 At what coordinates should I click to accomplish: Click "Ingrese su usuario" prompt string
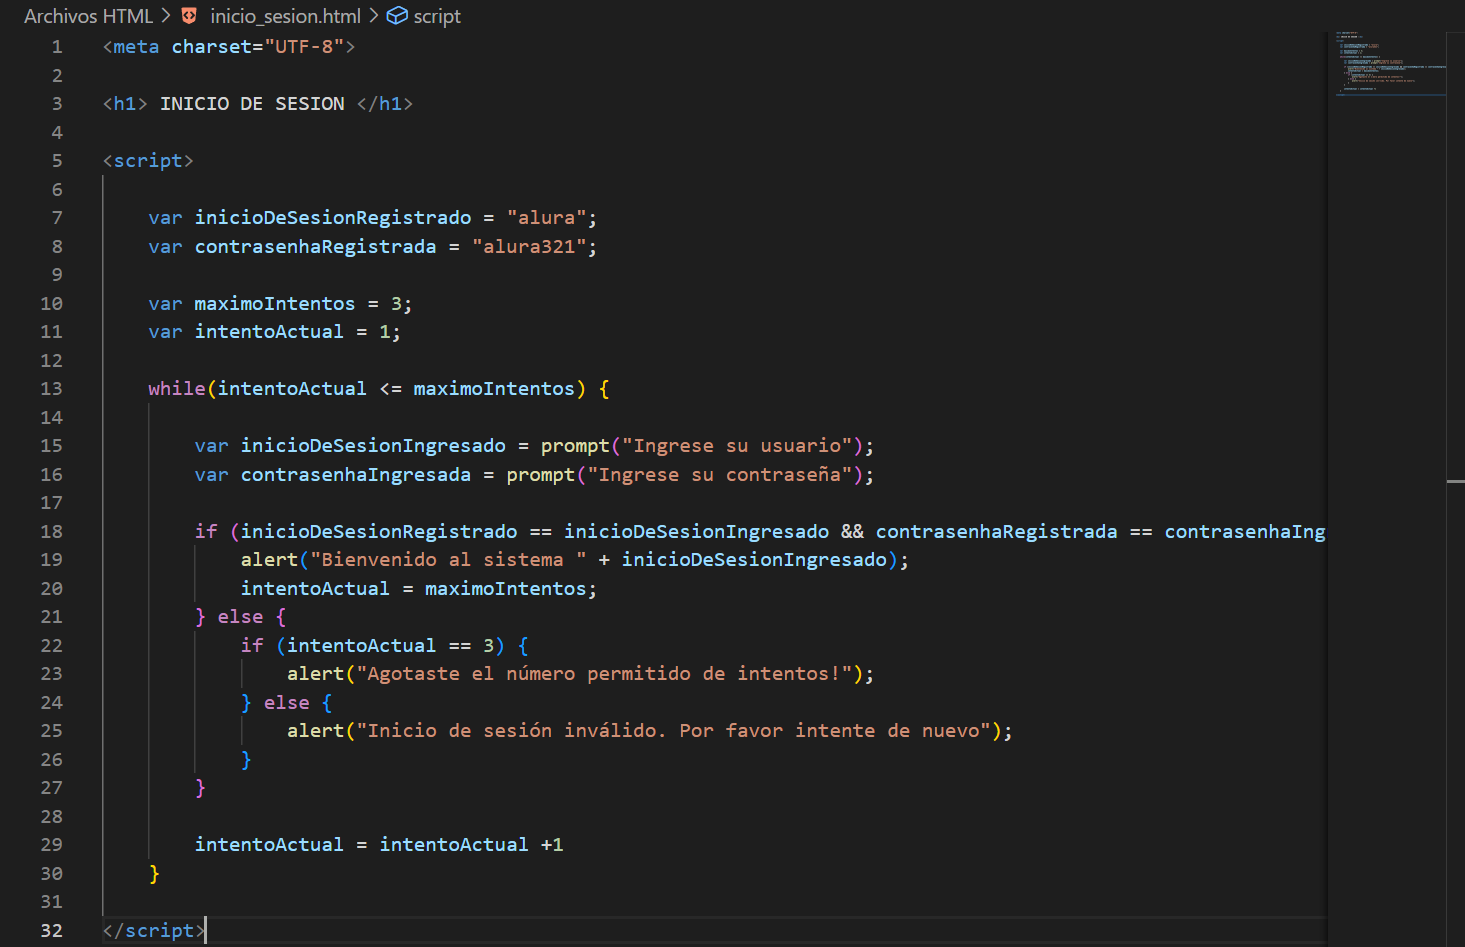coord(737,446)
